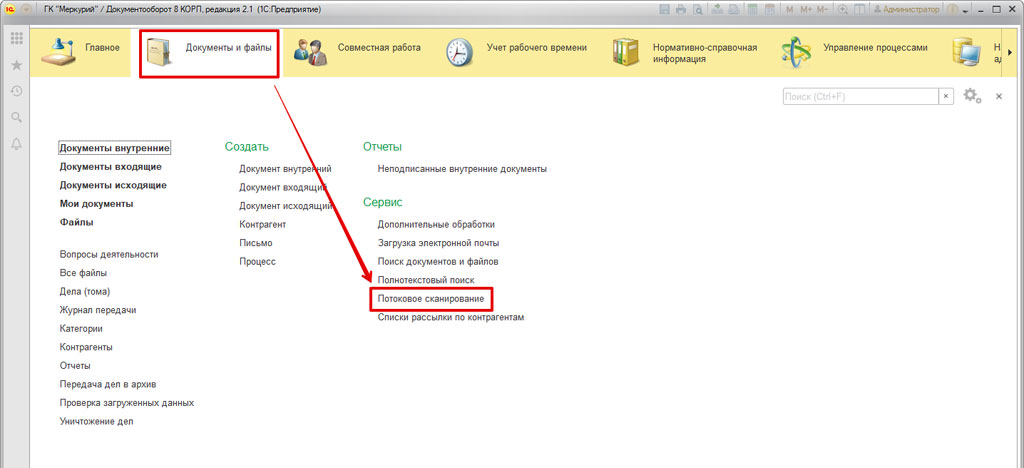
Task: Click the gear settings icon near search
Action: pos(970,96)
